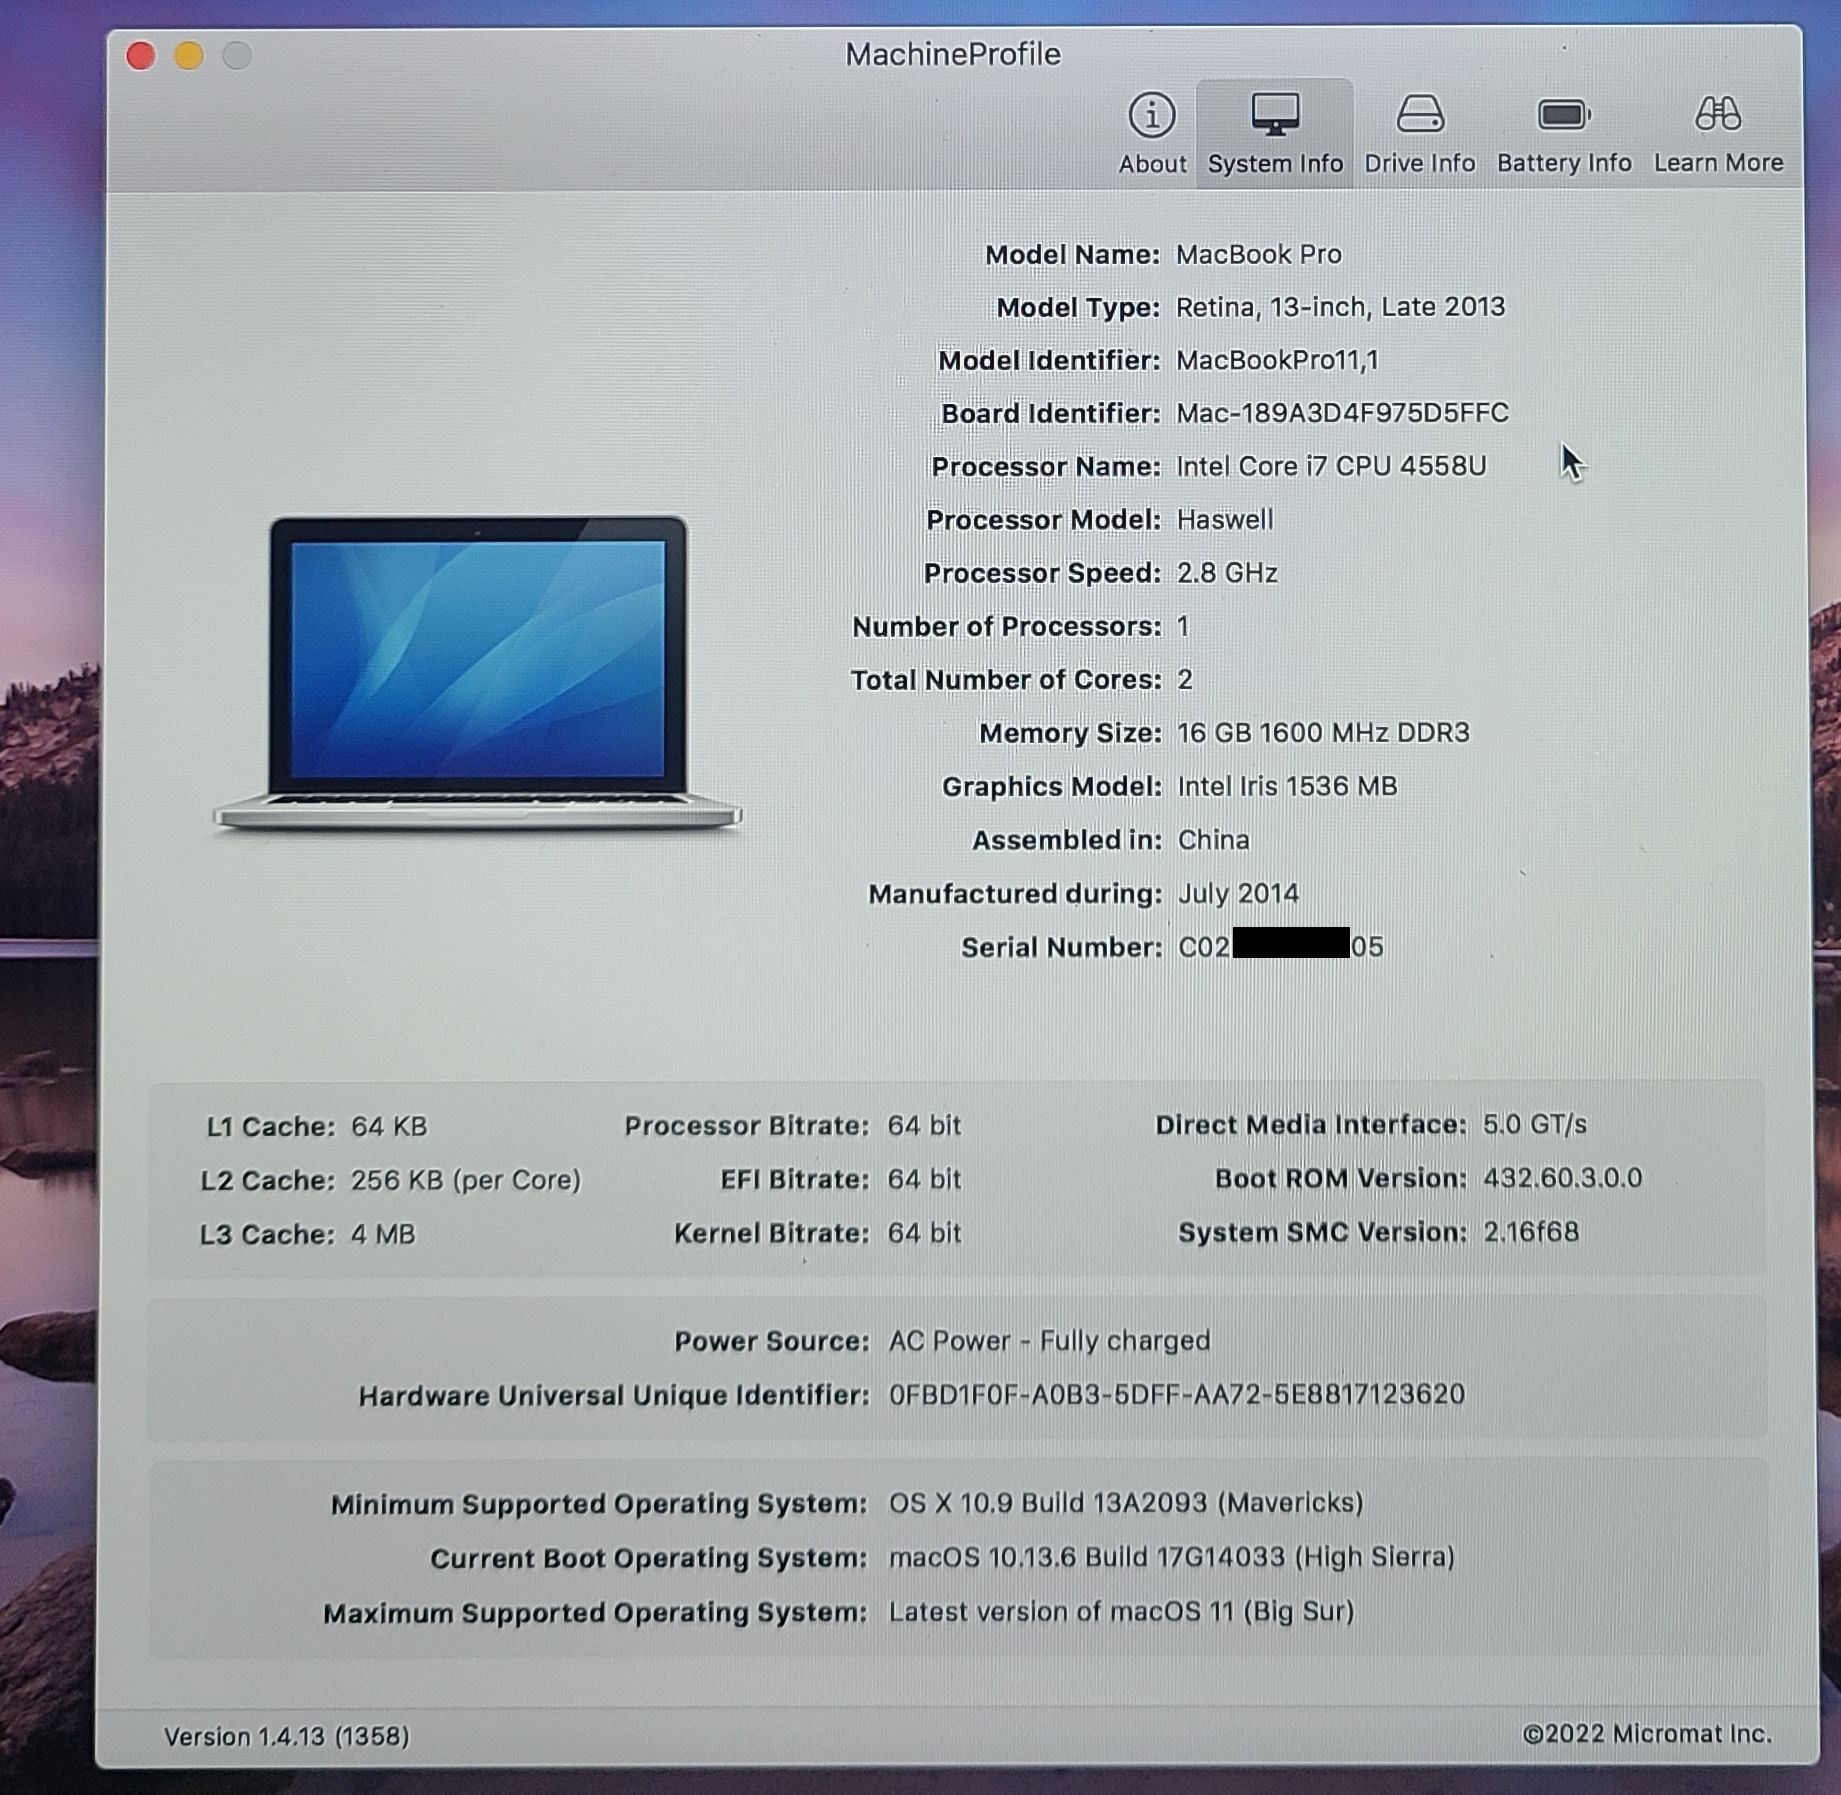Image resolution: width=1841 pixels, height=1795 pixels.
Task: Click the High Sierra current boot OS value
Action: pyautogui.click(x=1171, y=1557)
